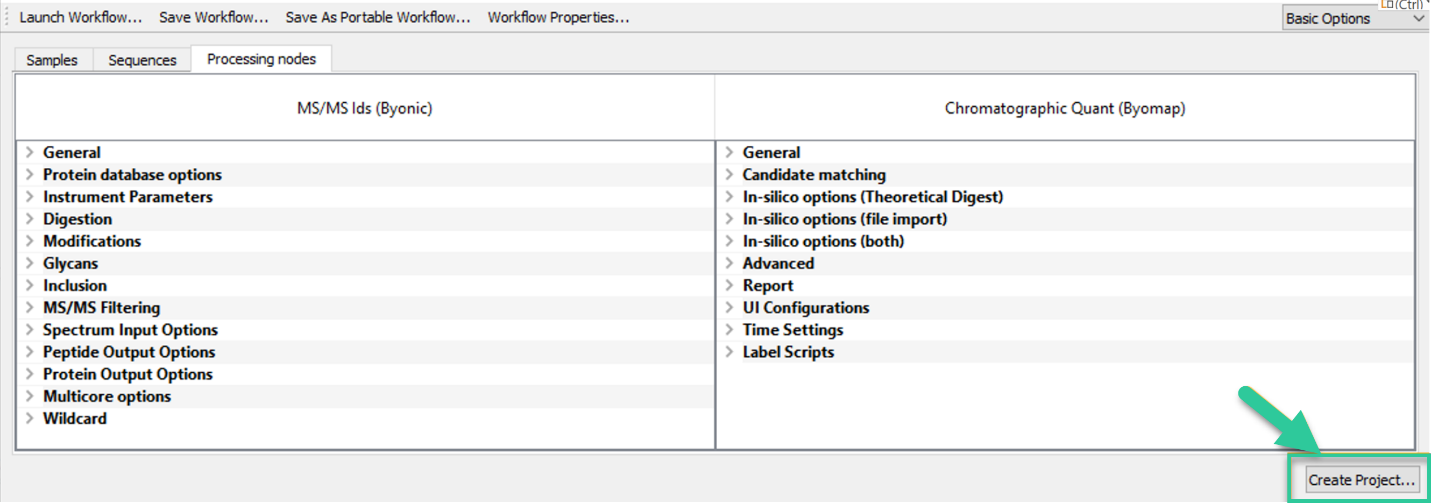Expand the Glycans section chevron

pyautogui.click(x=30, y=264)
